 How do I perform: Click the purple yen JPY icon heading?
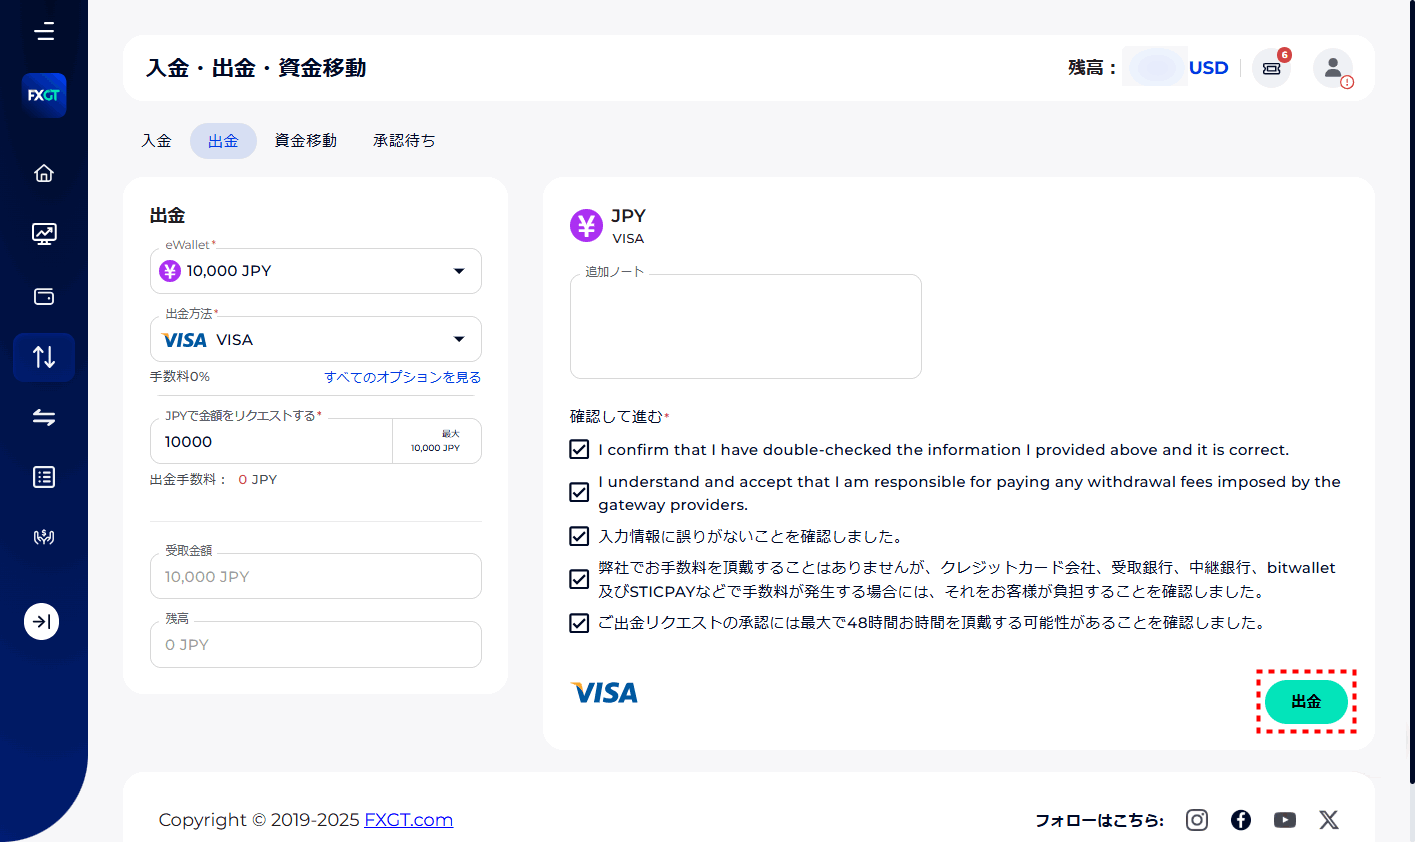(x=586, y=226)
